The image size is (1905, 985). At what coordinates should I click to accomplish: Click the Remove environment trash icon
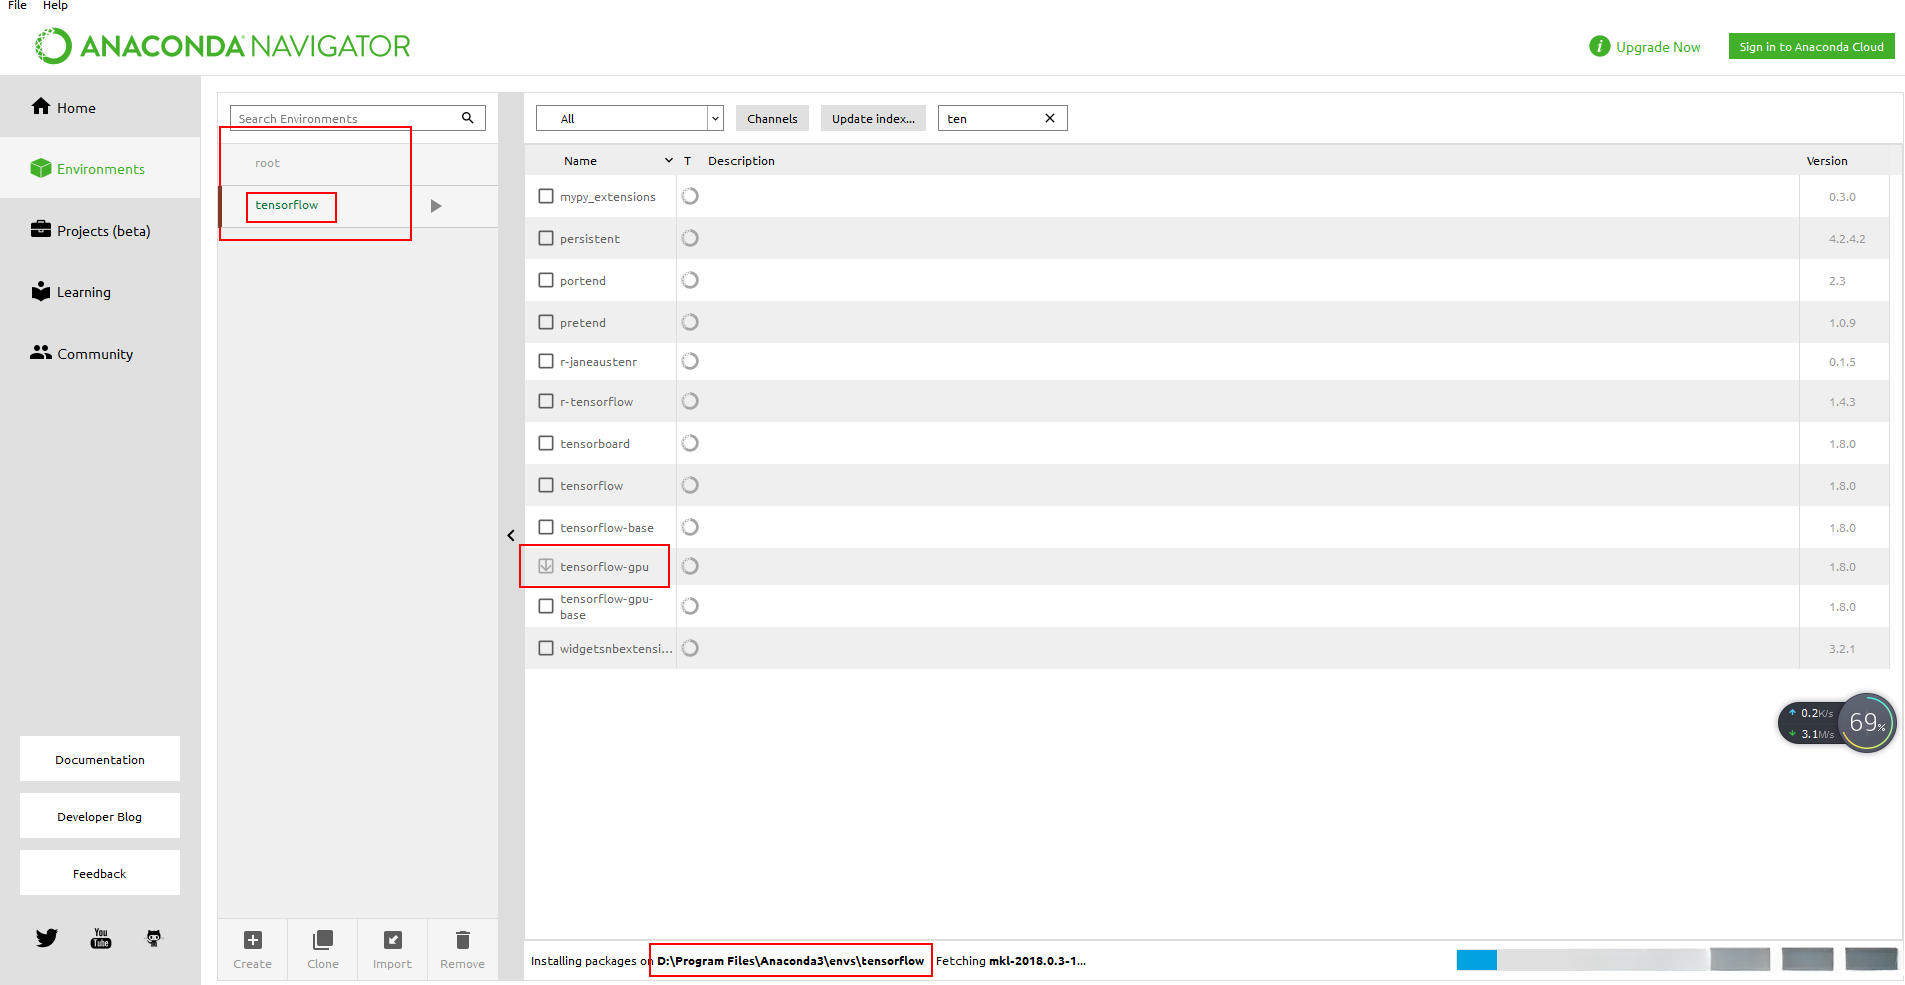pos(463,940)
